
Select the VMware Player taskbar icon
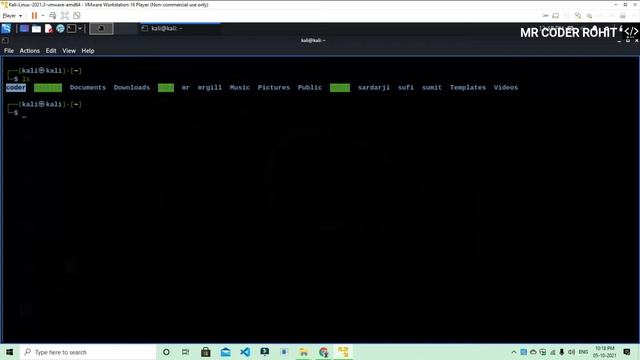pyautogui.click(x=343, y=352)
